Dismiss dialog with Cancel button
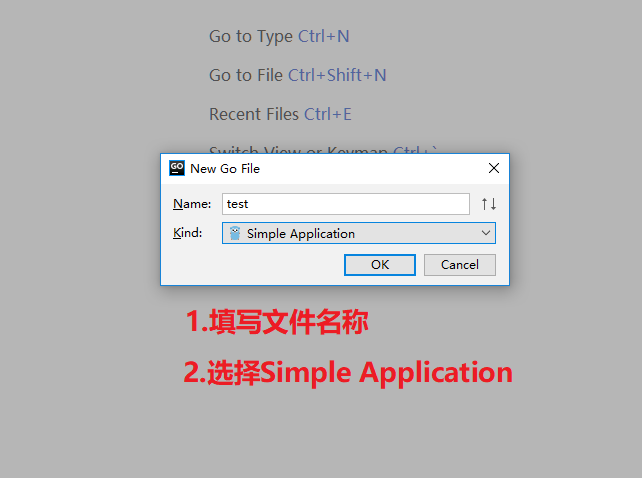 (459, 265)
